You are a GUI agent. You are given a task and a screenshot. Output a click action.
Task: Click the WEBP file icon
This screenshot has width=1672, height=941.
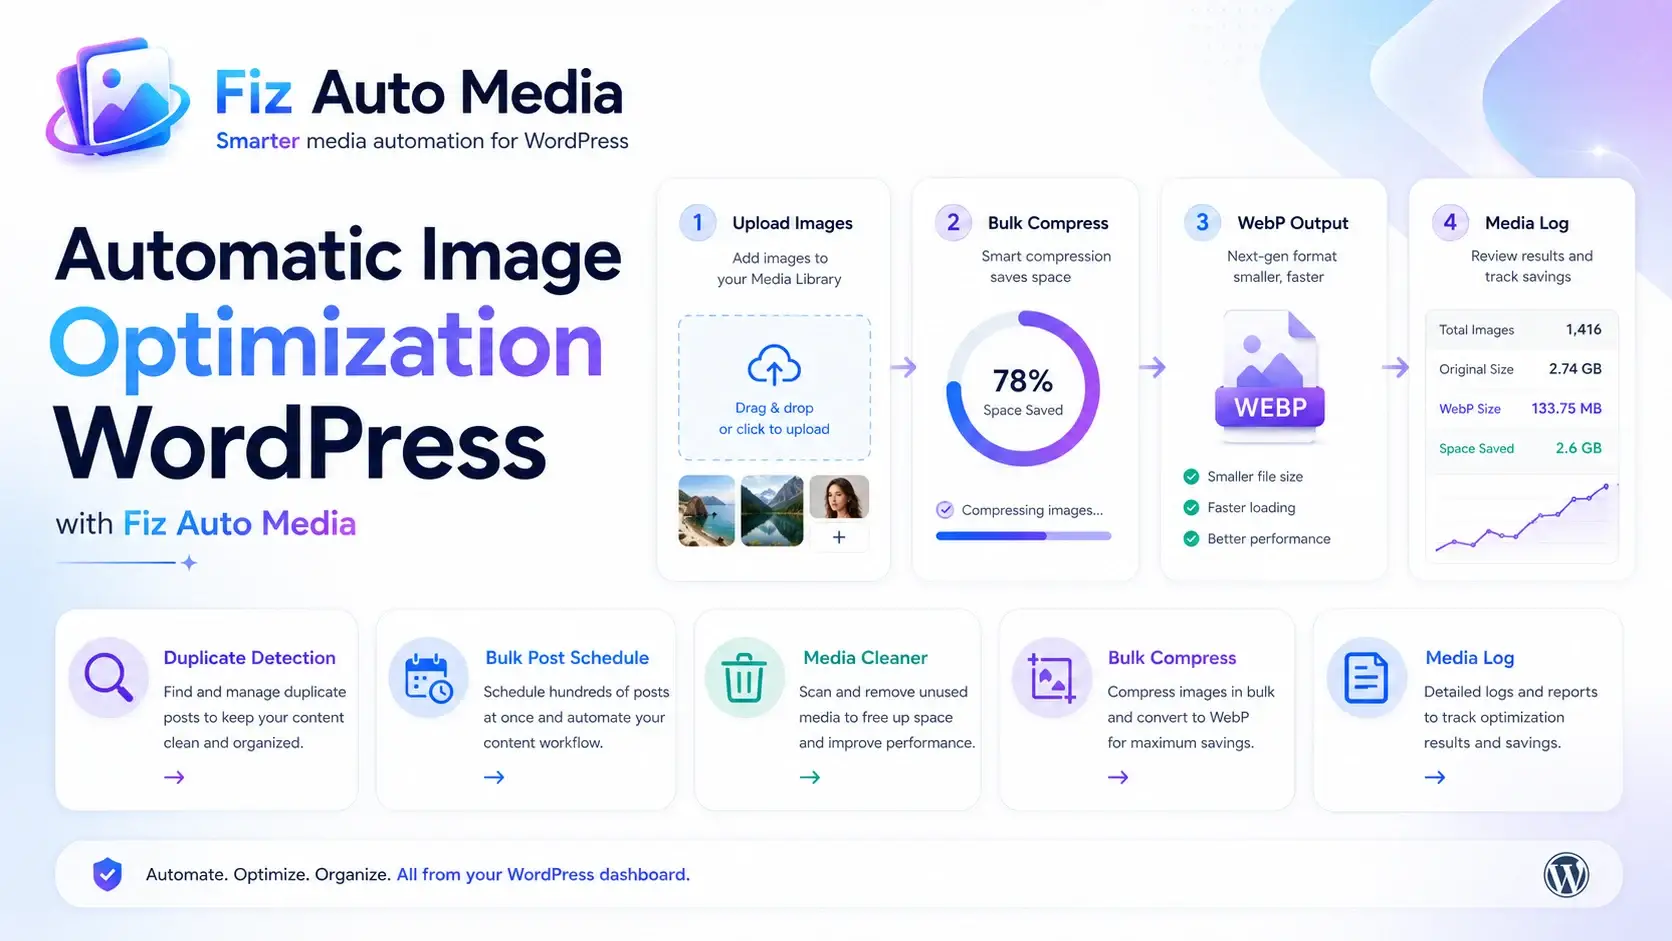[x=1270, y=376]
